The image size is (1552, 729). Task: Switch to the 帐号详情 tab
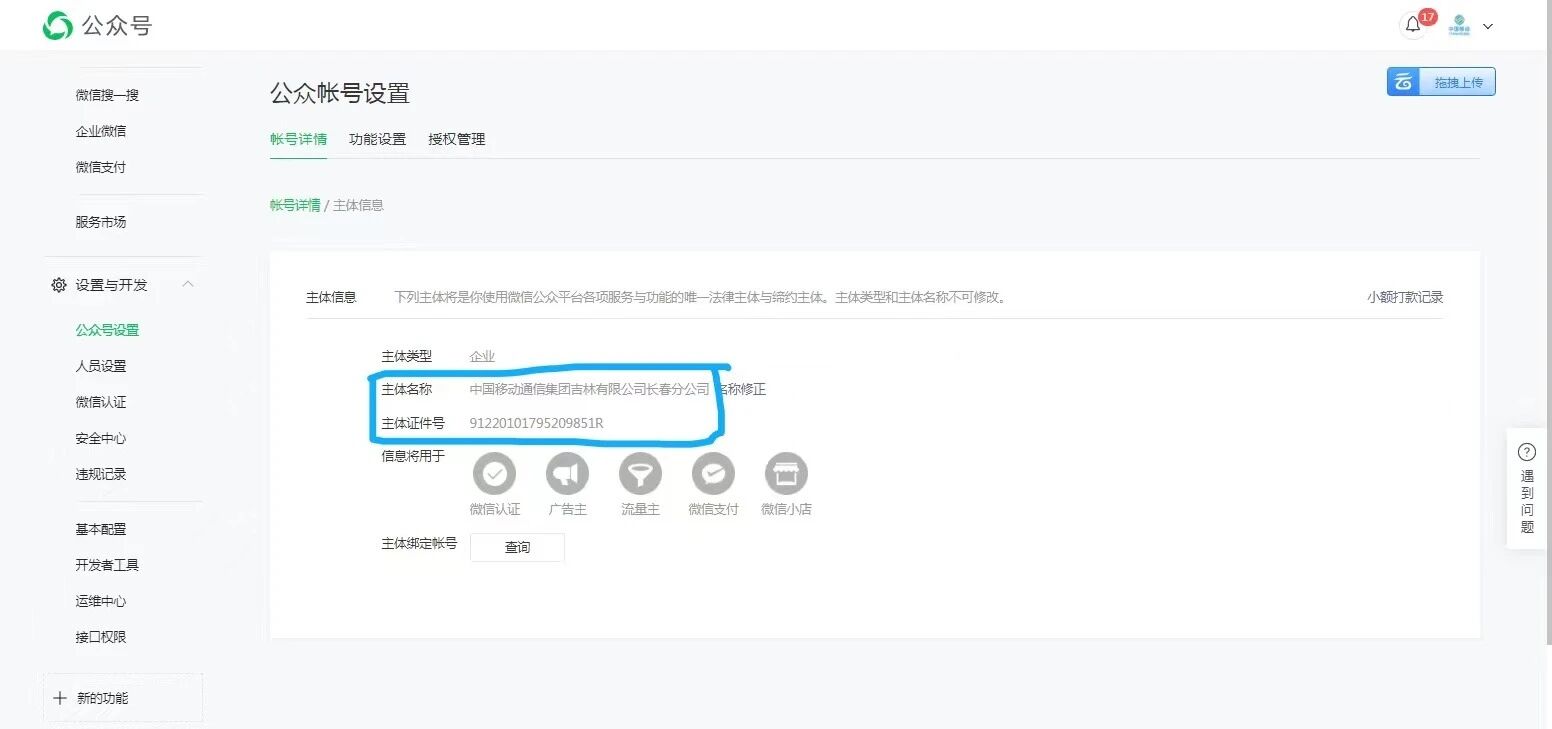pos(298,139)
